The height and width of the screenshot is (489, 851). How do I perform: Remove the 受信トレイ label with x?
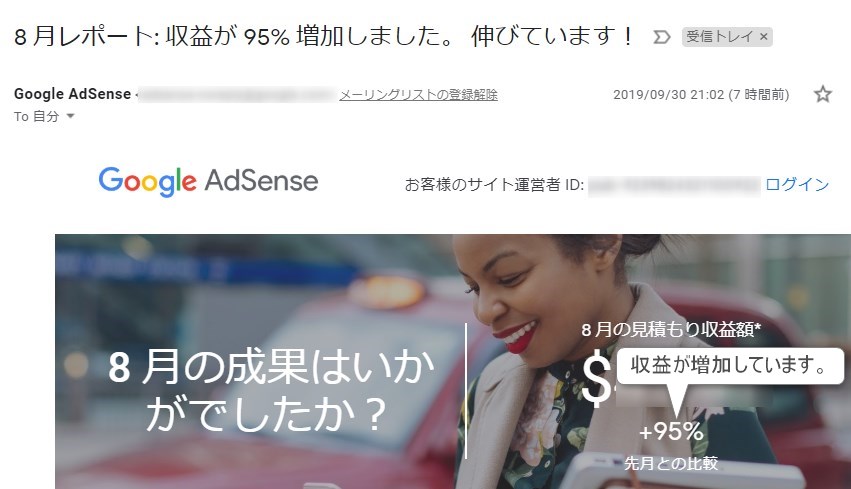[763, 36]
